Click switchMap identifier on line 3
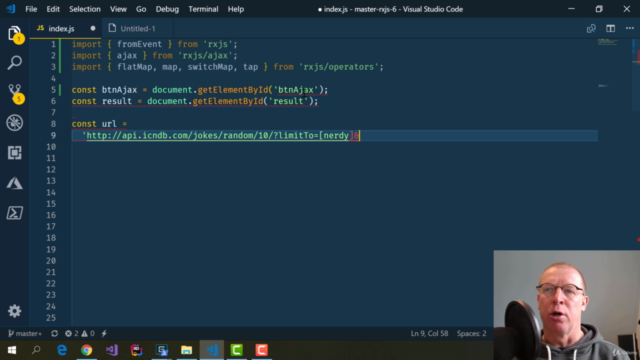Viewport: 640px width, 360px height. coord(210,67)
